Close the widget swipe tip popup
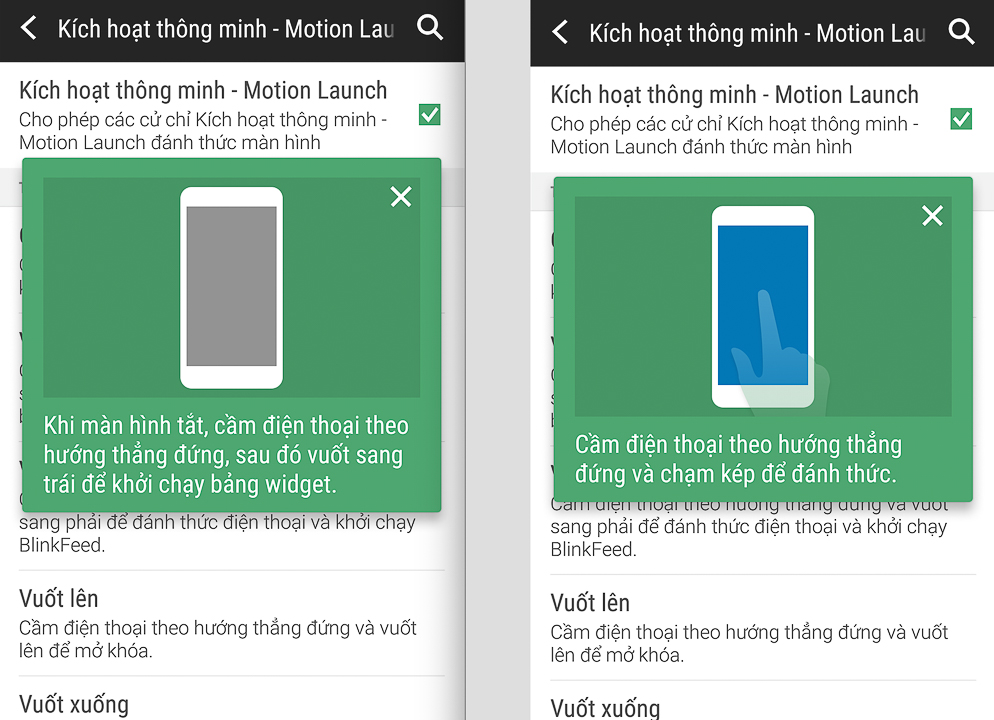The image size is (994, 720). (401, 196)
